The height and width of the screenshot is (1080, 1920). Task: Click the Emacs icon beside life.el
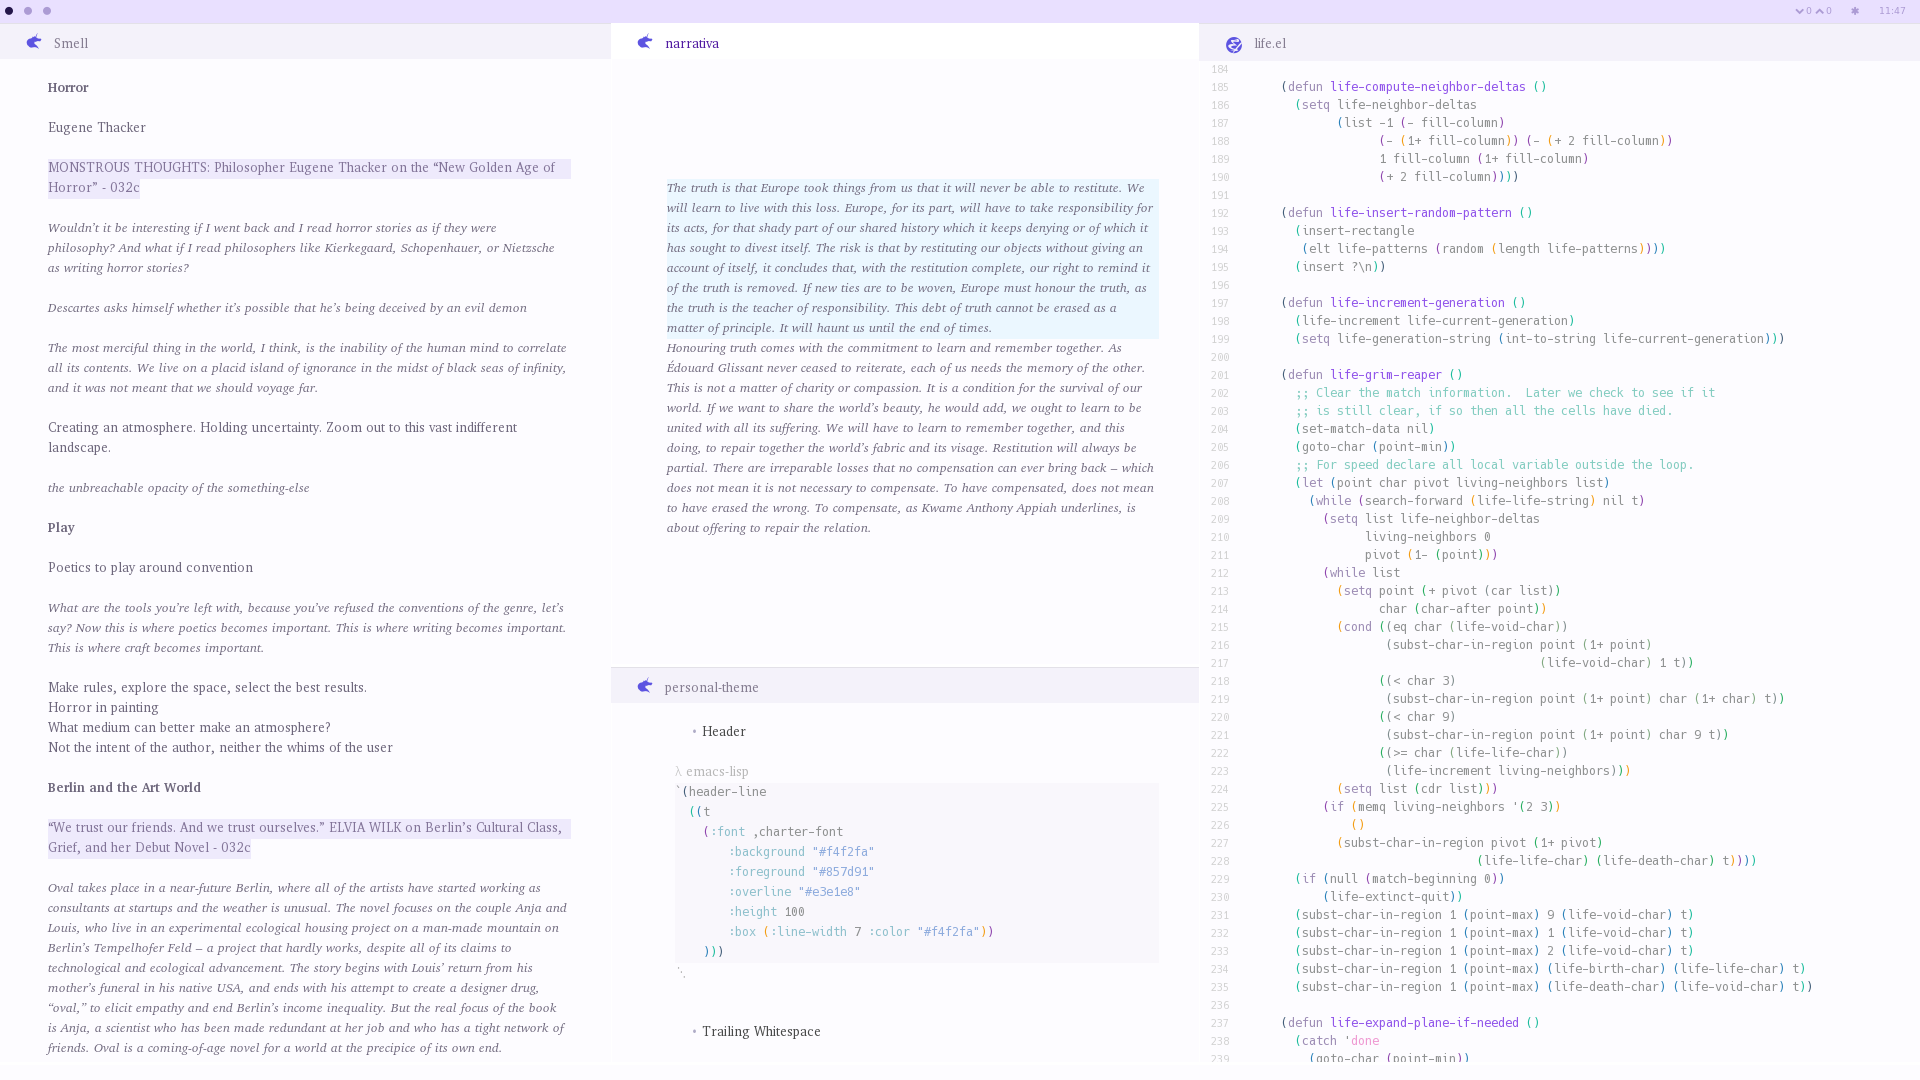(1234, 44)
